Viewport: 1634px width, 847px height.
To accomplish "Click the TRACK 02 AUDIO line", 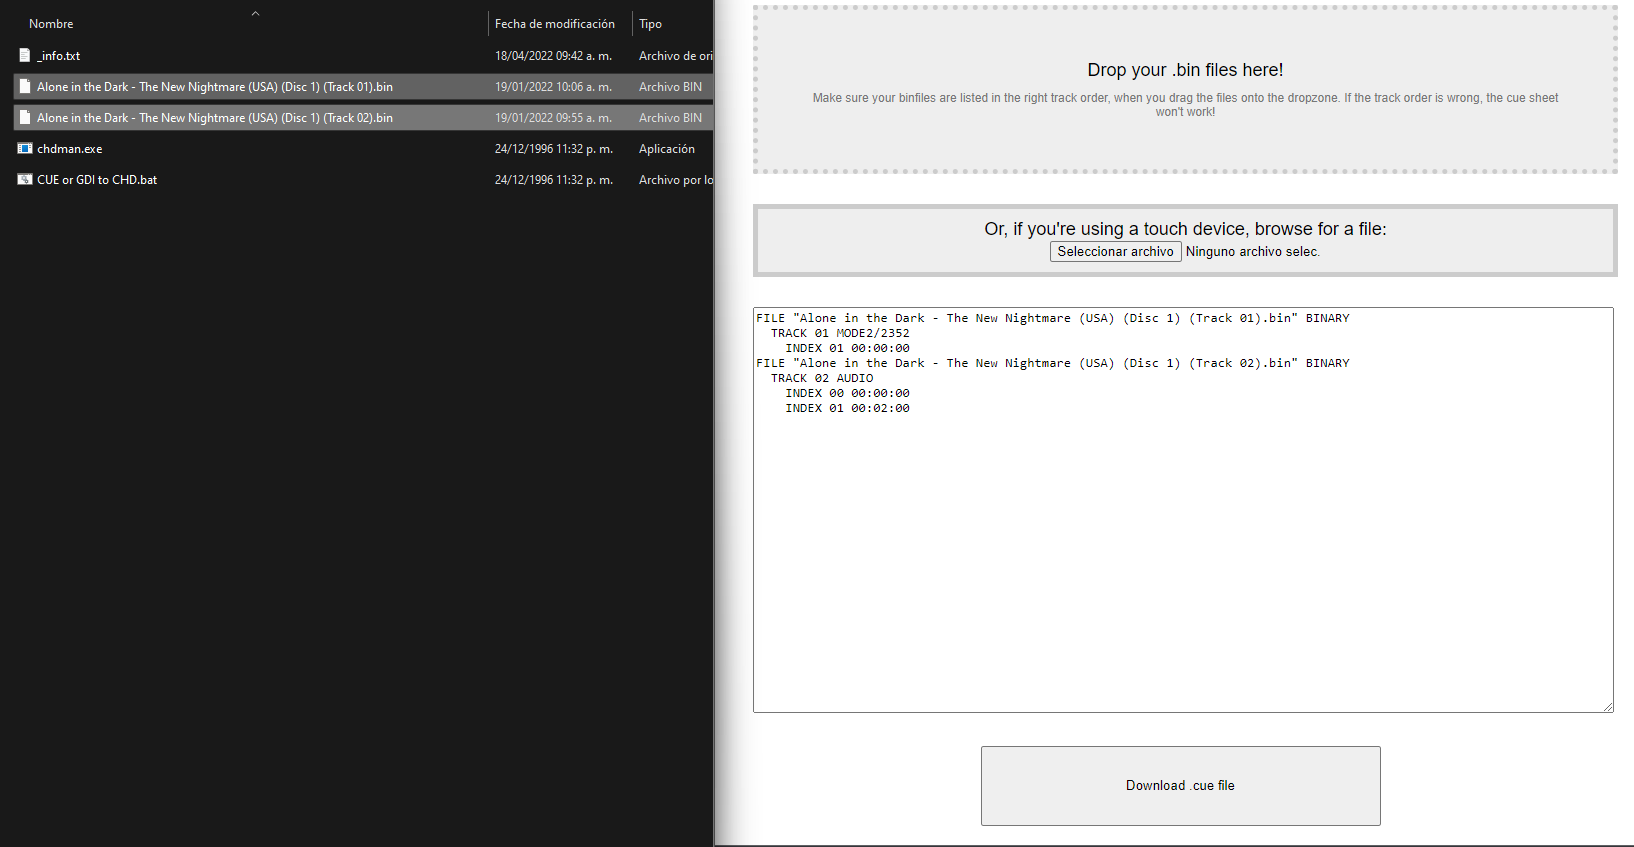I will 822,378.
